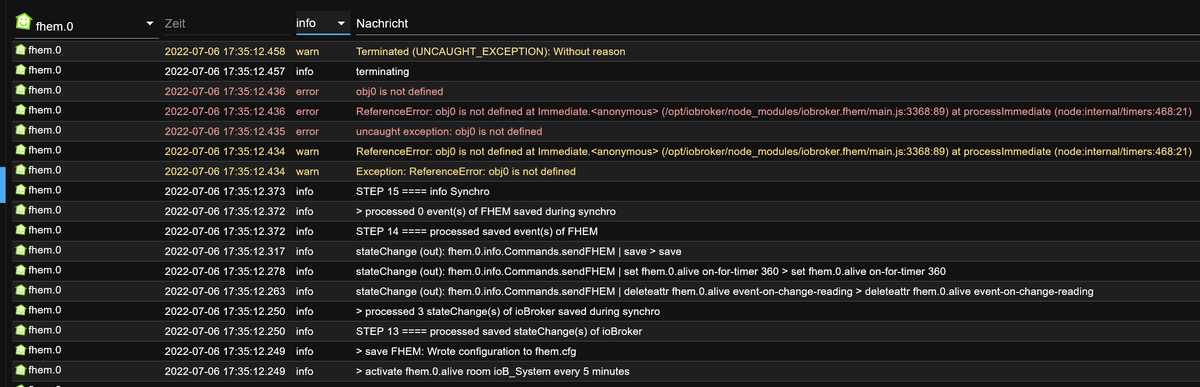Click fhem icon on first obj0 error row
Viewport: 1200px width, 387px height.
19,91
